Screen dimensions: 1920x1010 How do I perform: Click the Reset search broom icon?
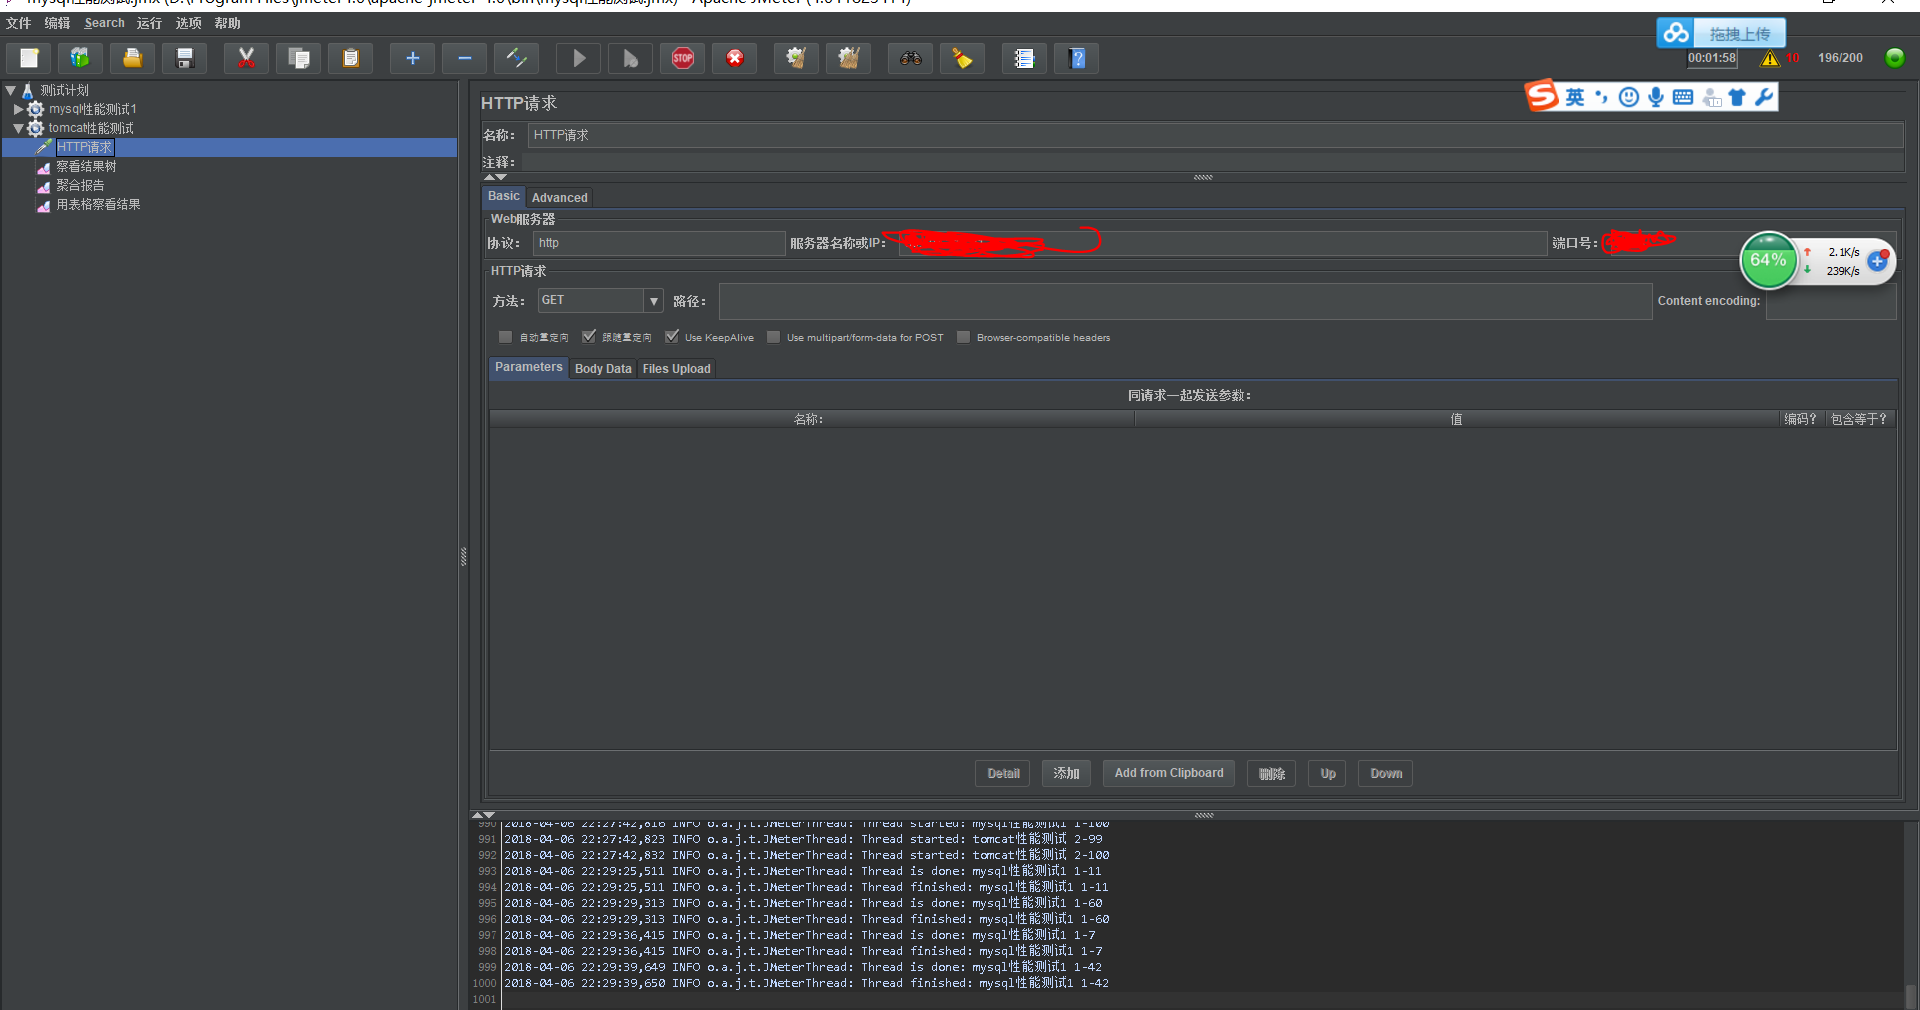point(962,58)
